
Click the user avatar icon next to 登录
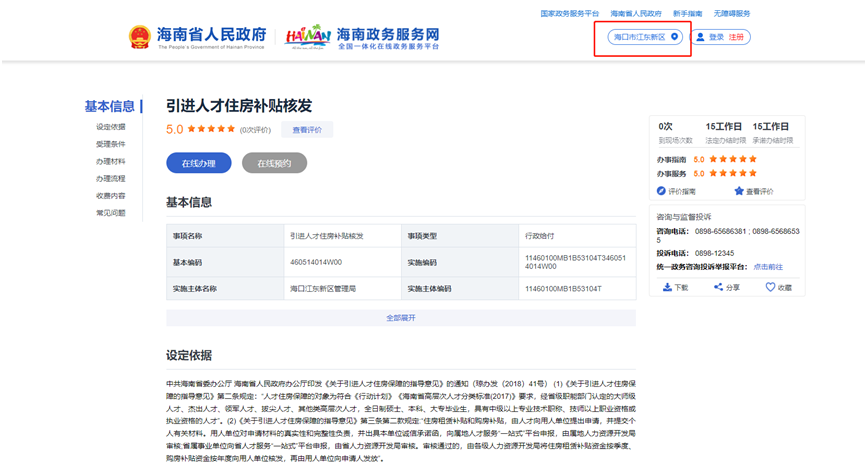pos(700,37)
